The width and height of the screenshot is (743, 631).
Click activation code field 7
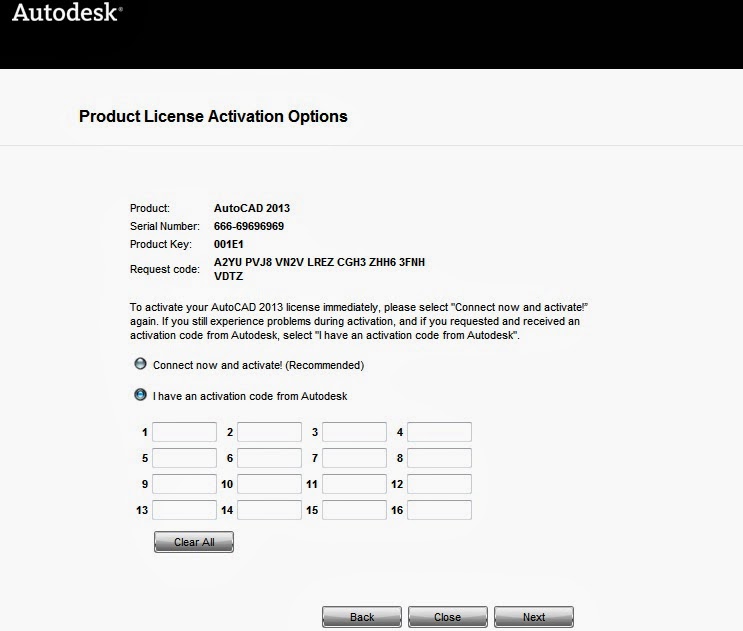pos(354,458)
